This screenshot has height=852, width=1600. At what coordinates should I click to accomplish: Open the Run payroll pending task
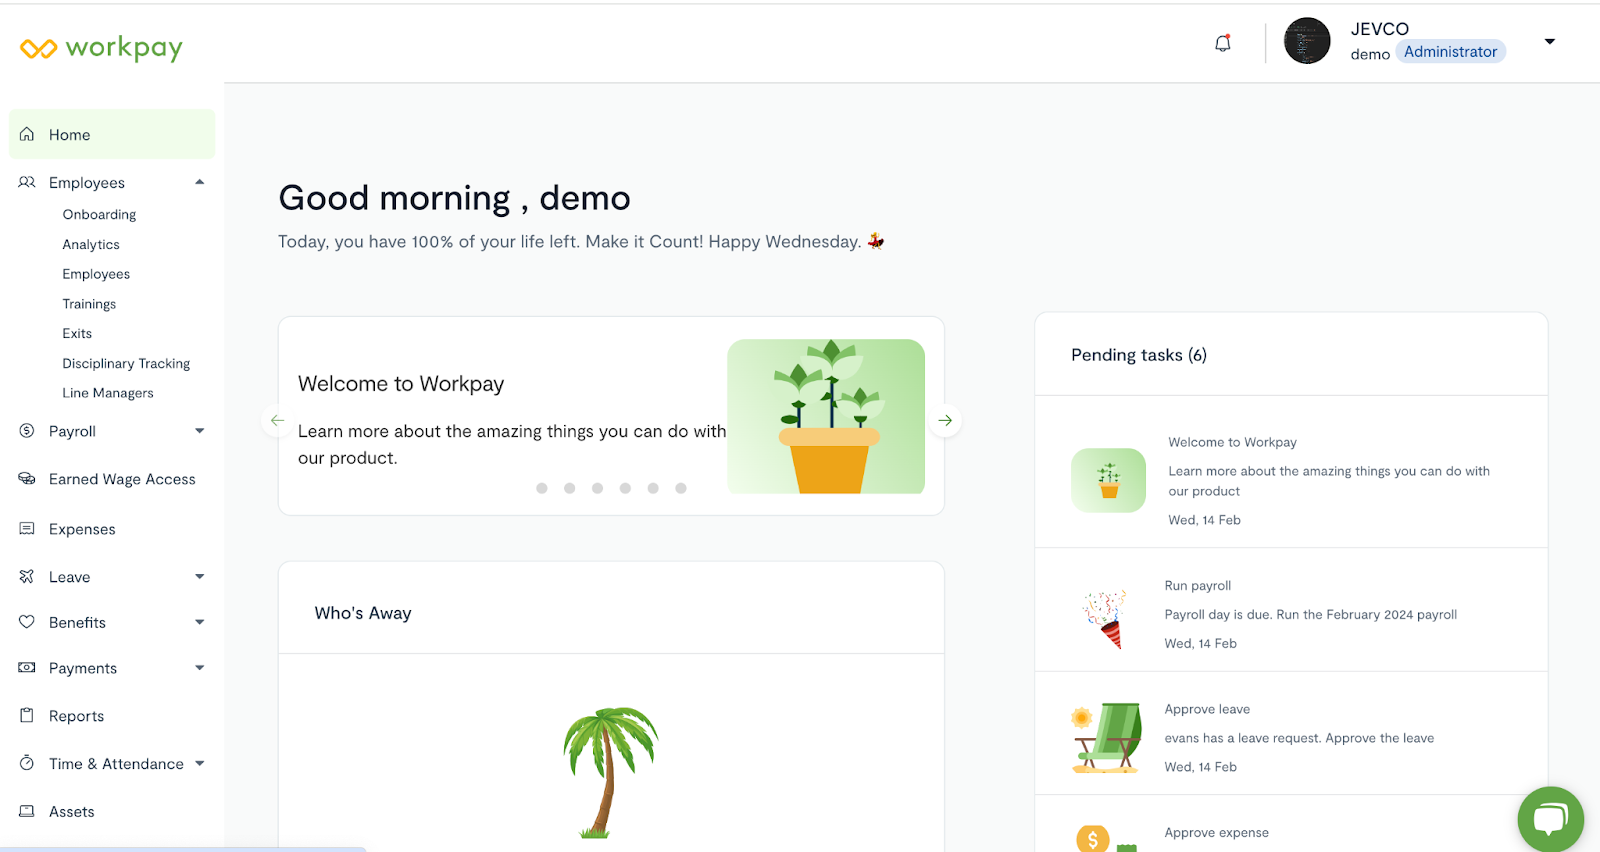point(1291,610)
